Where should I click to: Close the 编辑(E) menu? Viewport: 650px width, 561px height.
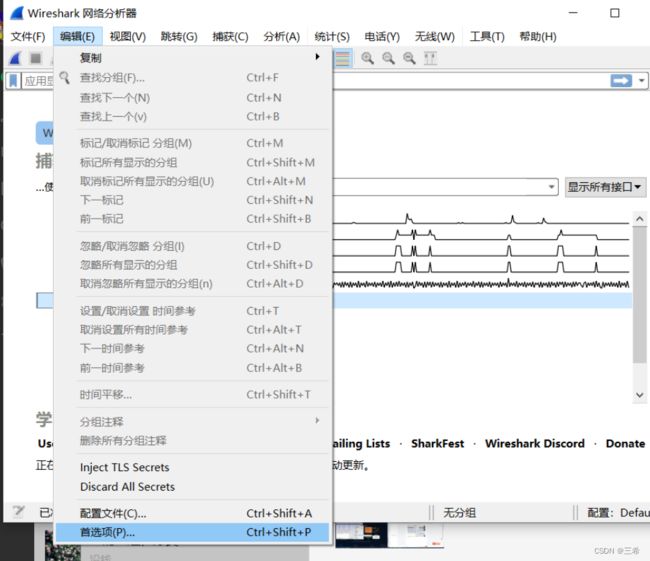pyautogui.click(x=77, y=37)
